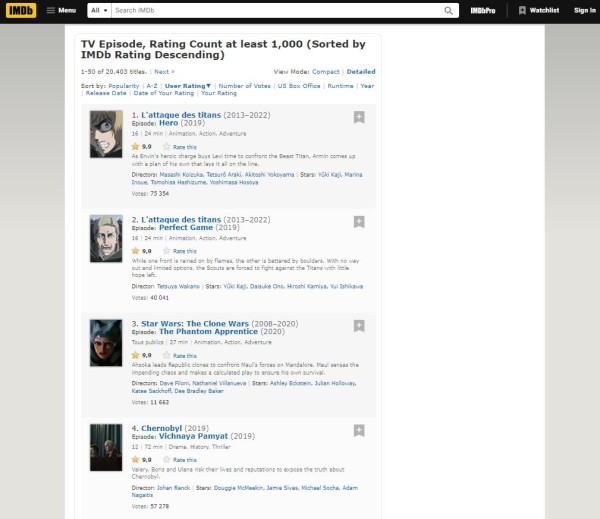600x519 pixels.
Task: Open star Jamie Sives' page
Action: [282, 488]
